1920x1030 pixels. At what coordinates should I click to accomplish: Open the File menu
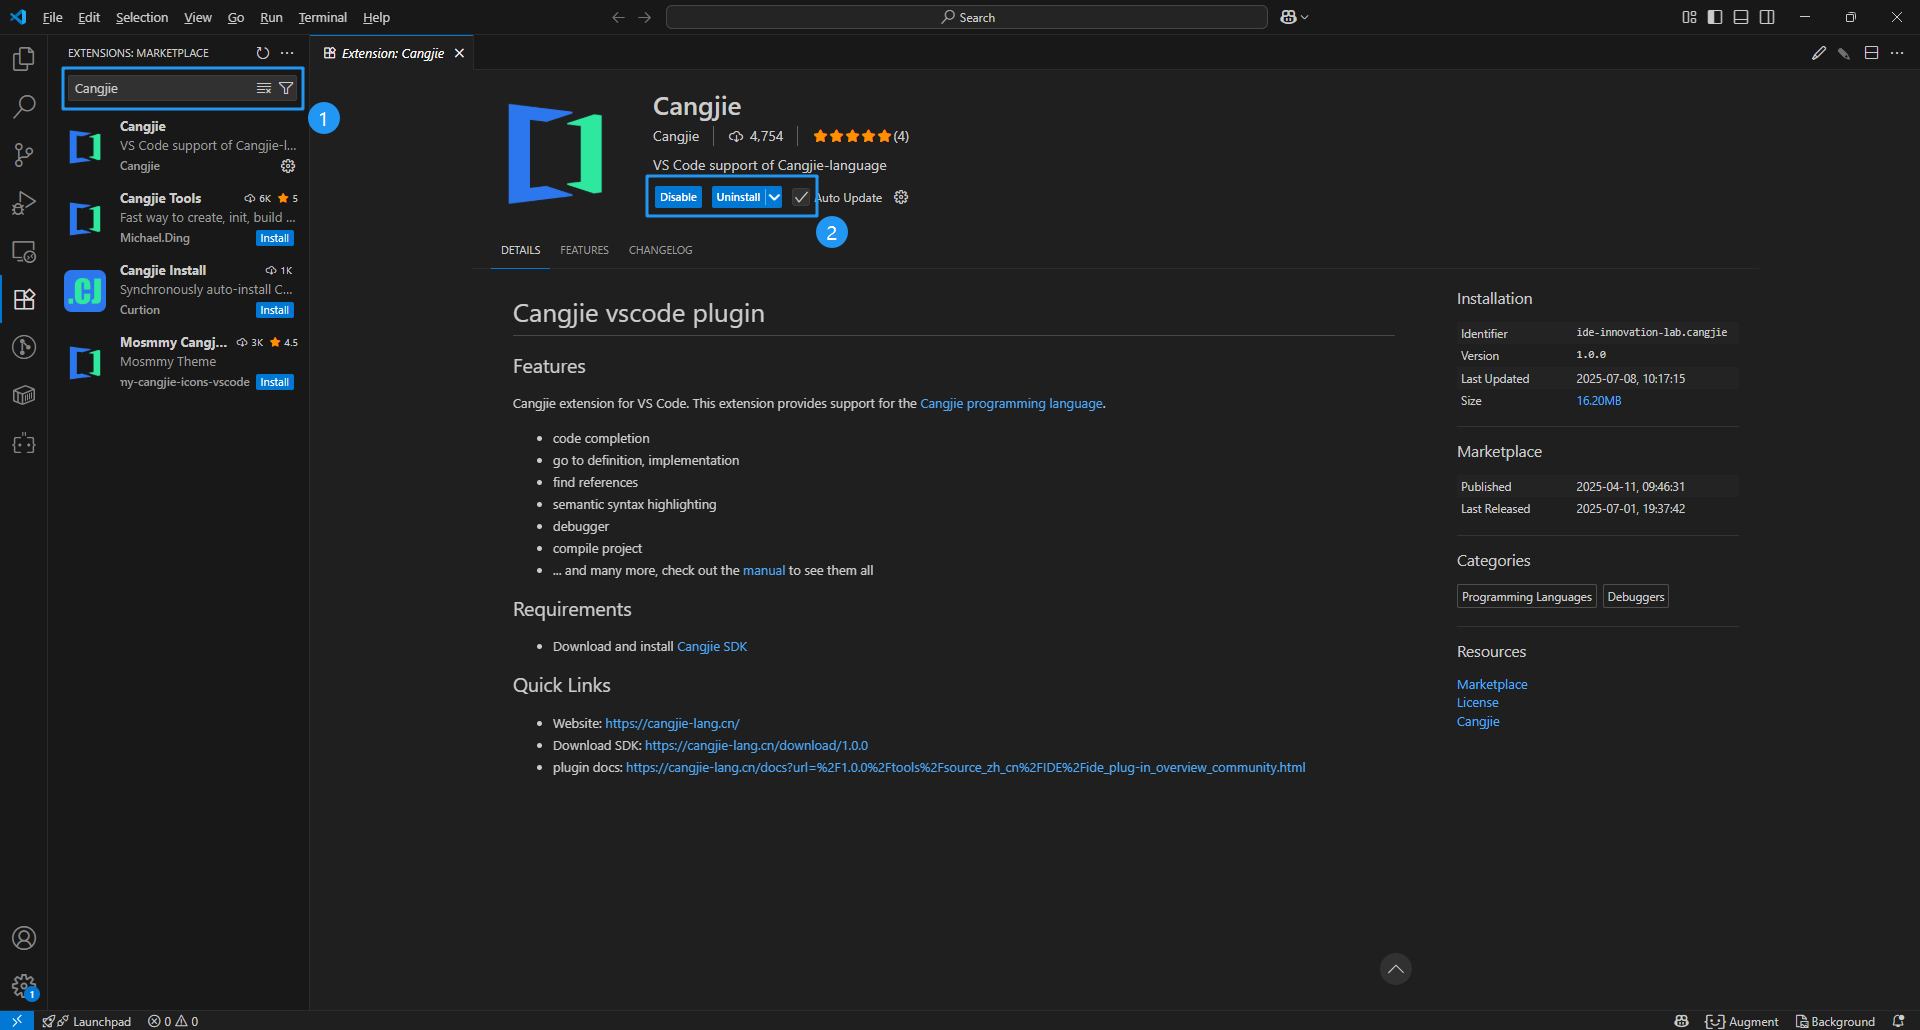click(53, 17)
